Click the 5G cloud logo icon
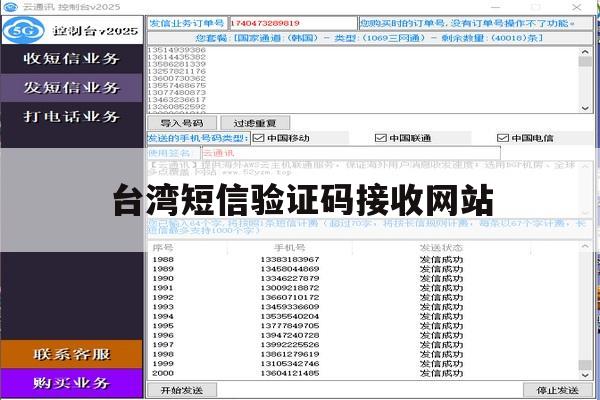 [x=24, y=30]
